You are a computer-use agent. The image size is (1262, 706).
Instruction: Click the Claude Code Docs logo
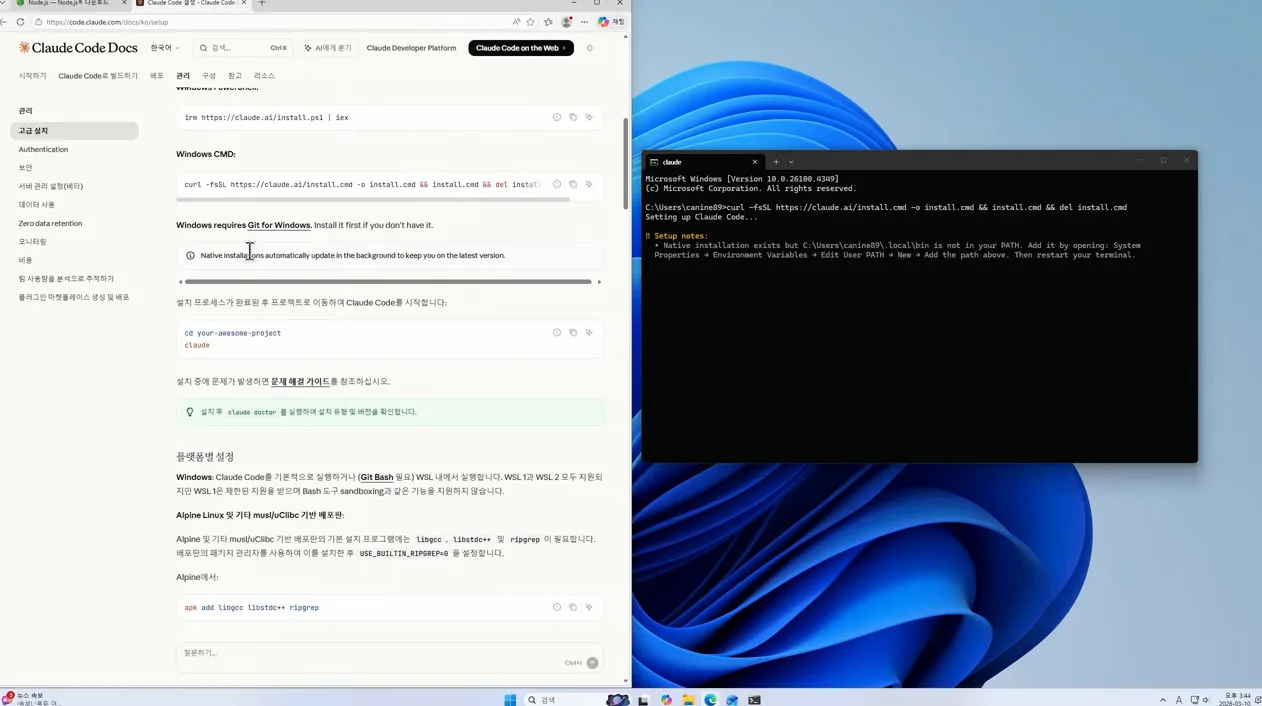coord(78,48)
